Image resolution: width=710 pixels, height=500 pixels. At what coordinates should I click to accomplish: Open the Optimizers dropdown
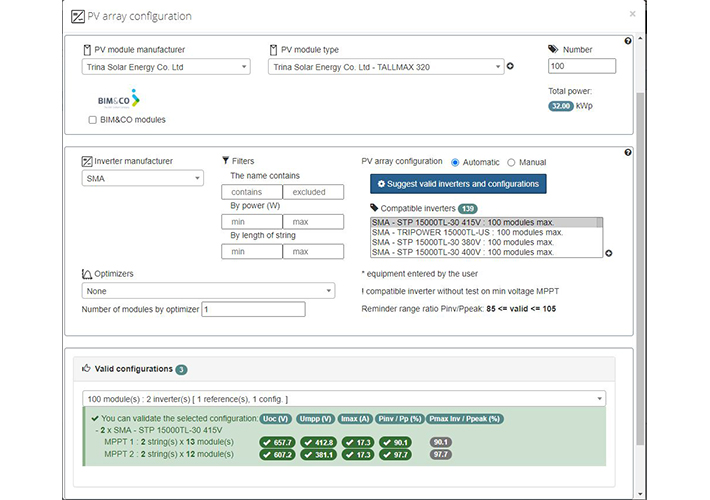[208, 291]
